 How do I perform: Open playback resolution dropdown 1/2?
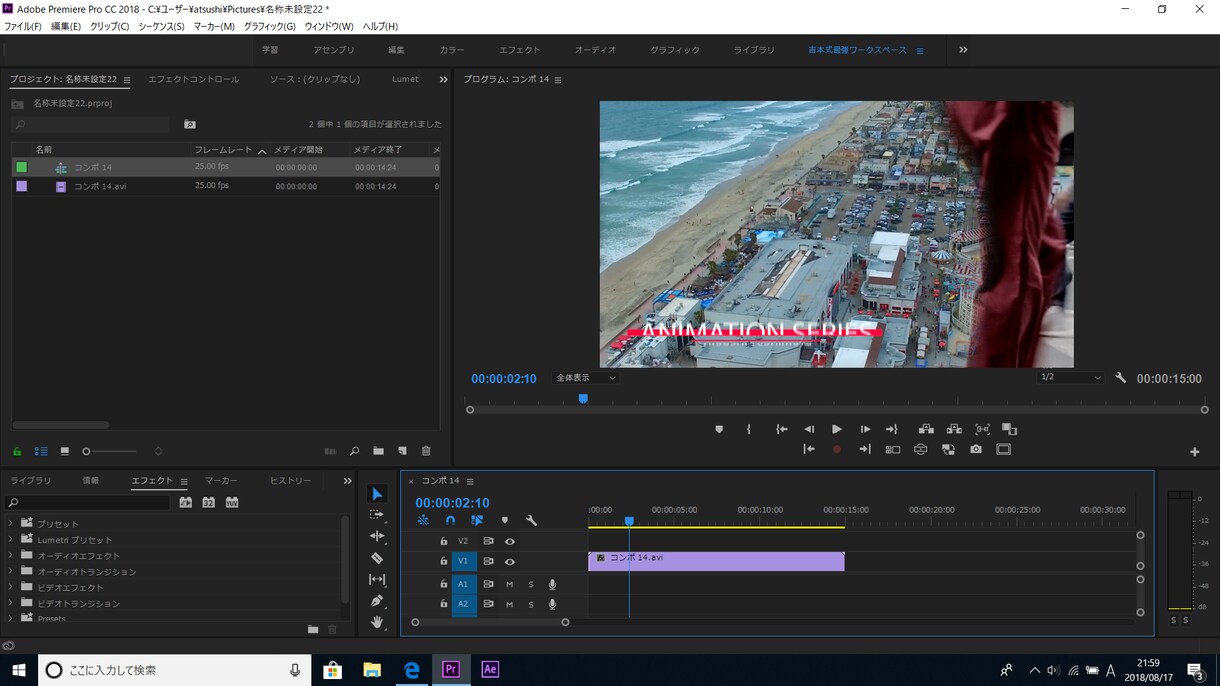pos(1070,378)
